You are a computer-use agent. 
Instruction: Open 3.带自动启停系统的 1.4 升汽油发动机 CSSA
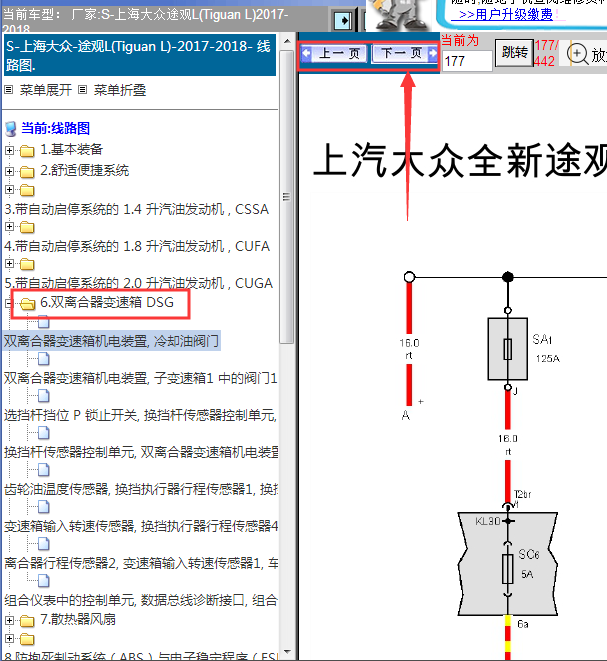click(137, 209)
